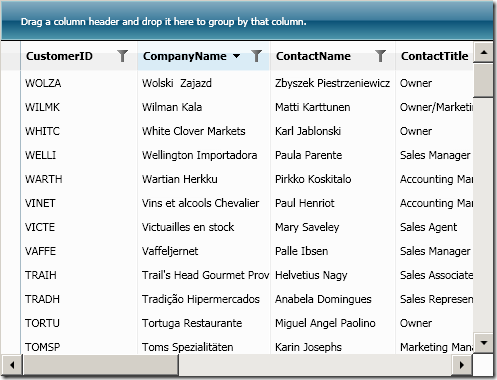This screenshot has height=380, width=497.
Task: Select contact Karl Jablonski
Action: tap(333, 131)
